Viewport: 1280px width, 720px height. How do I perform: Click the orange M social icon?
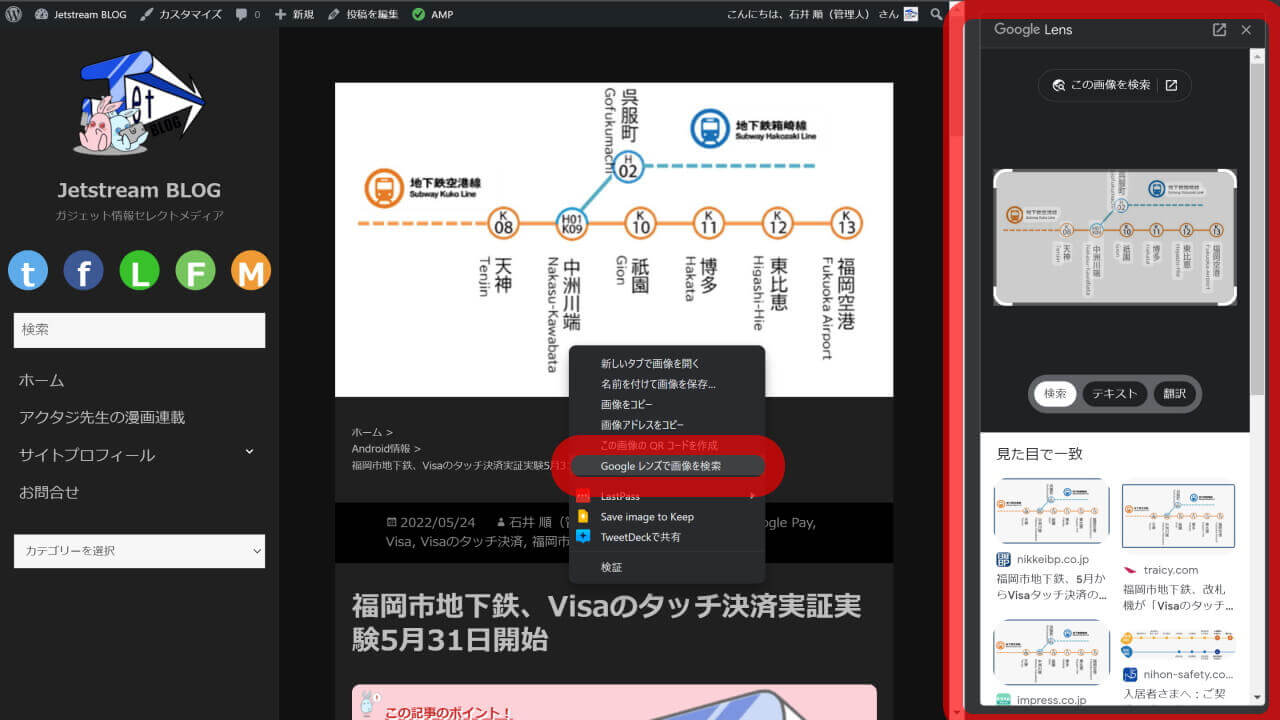click(x=251, y=270)
